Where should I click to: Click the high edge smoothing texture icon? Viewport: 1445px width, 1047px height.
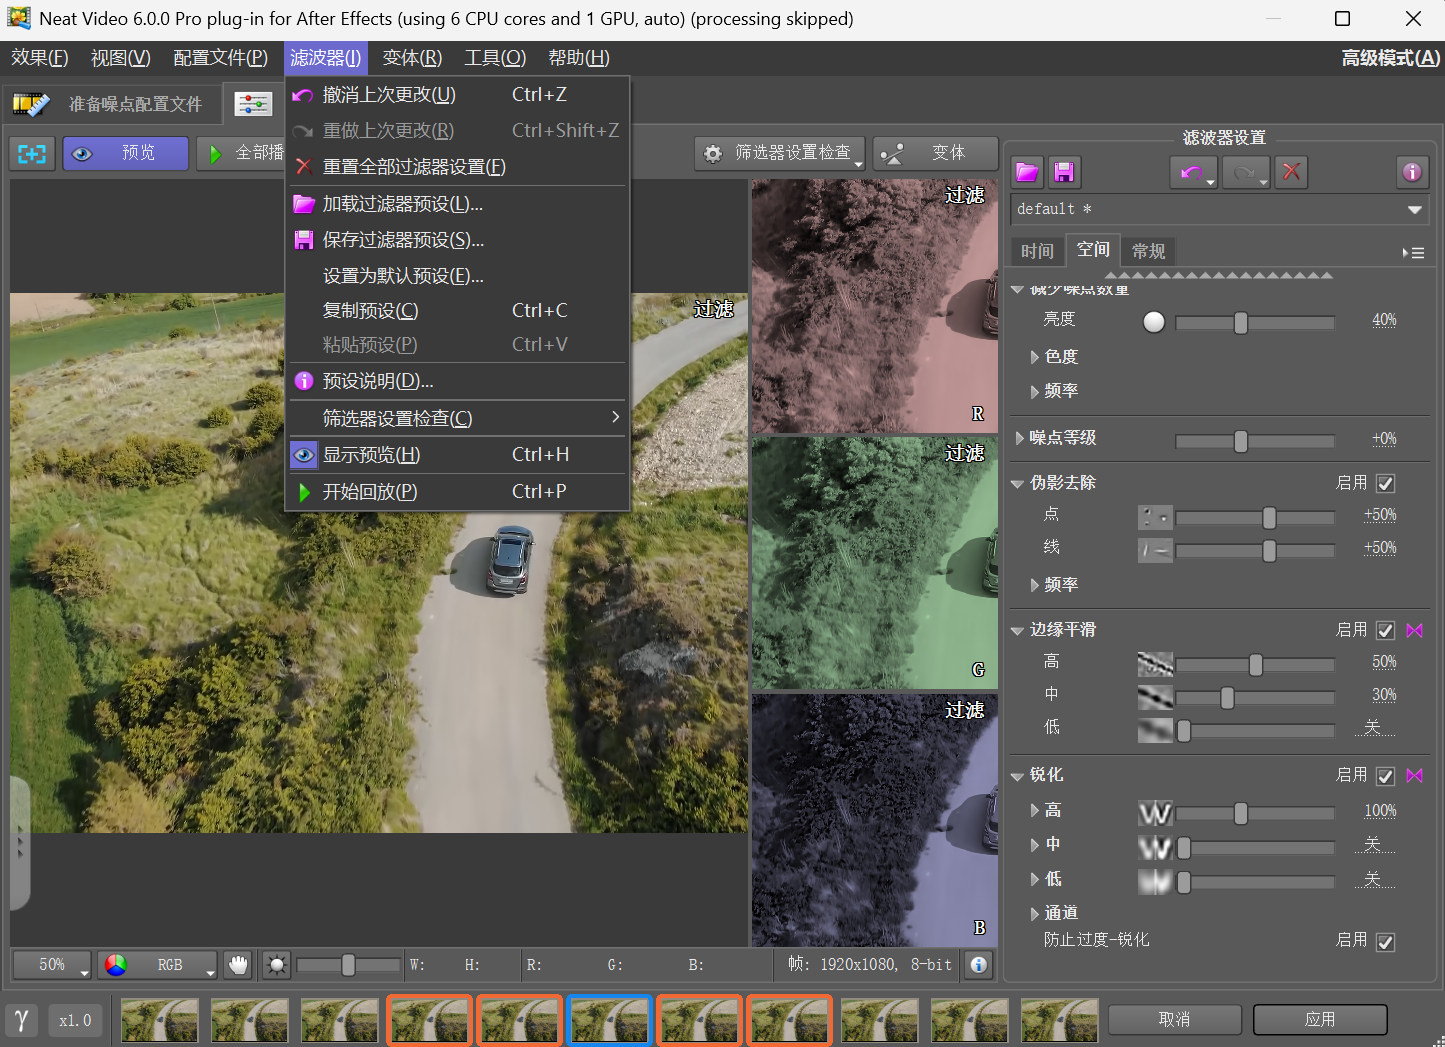coord(1155,664)
